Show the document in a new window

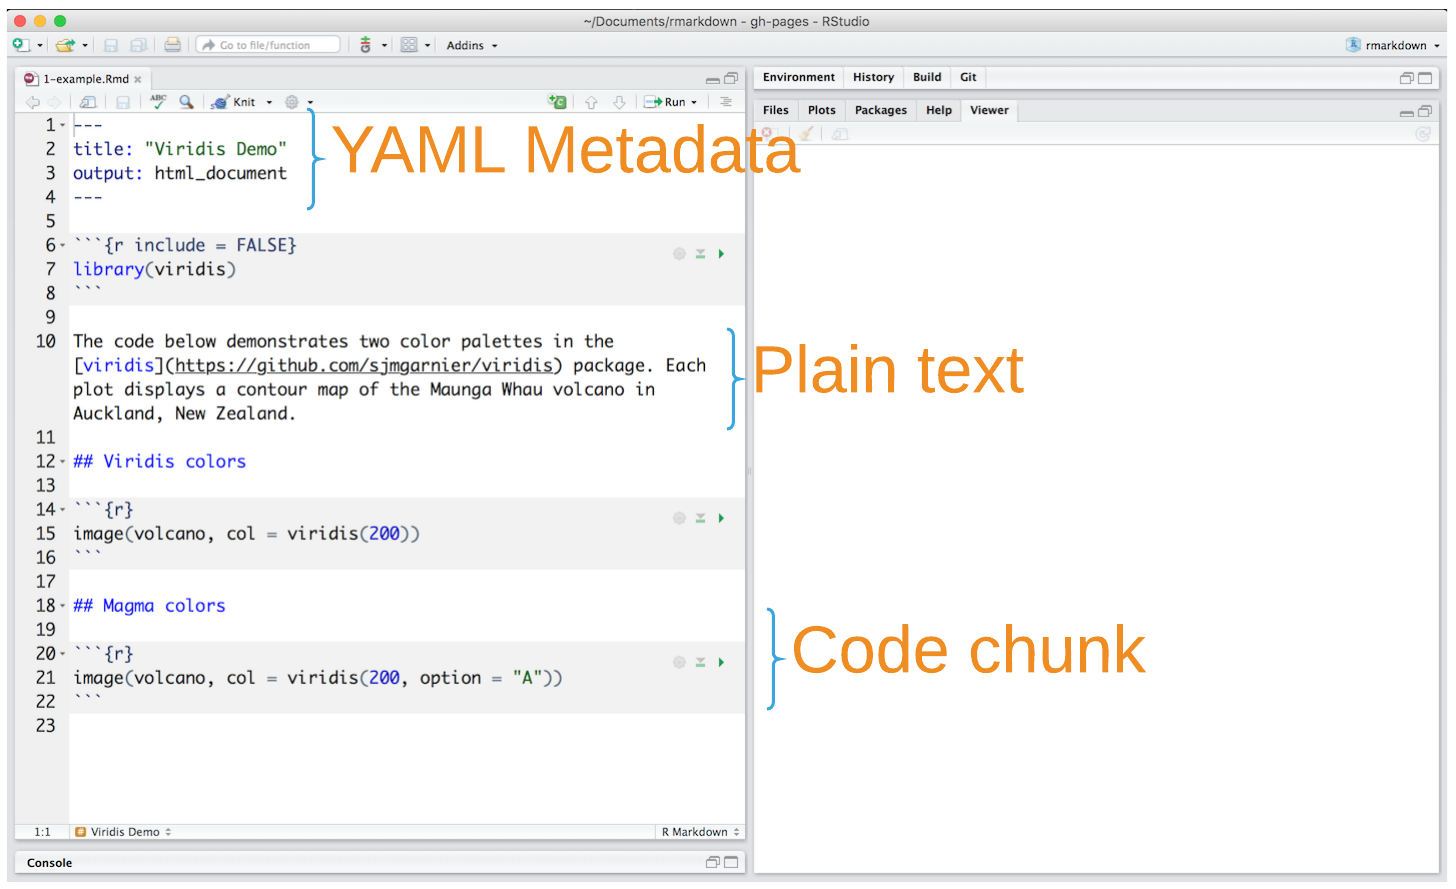point(88,102)
